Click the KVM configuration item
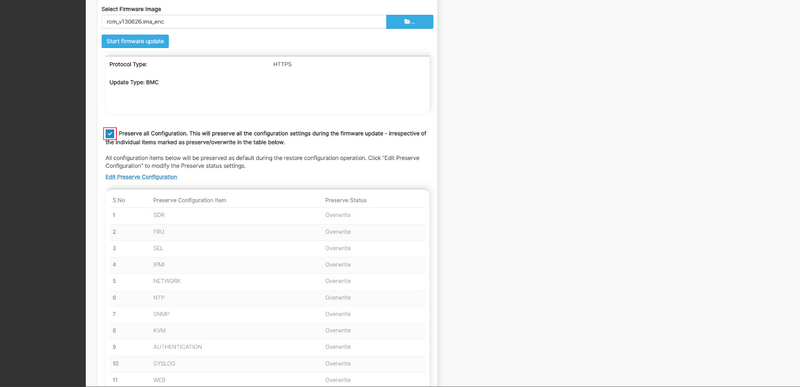The width and height of the screenshot is (800, 387). pyautogui.click(x=159, y=330)
